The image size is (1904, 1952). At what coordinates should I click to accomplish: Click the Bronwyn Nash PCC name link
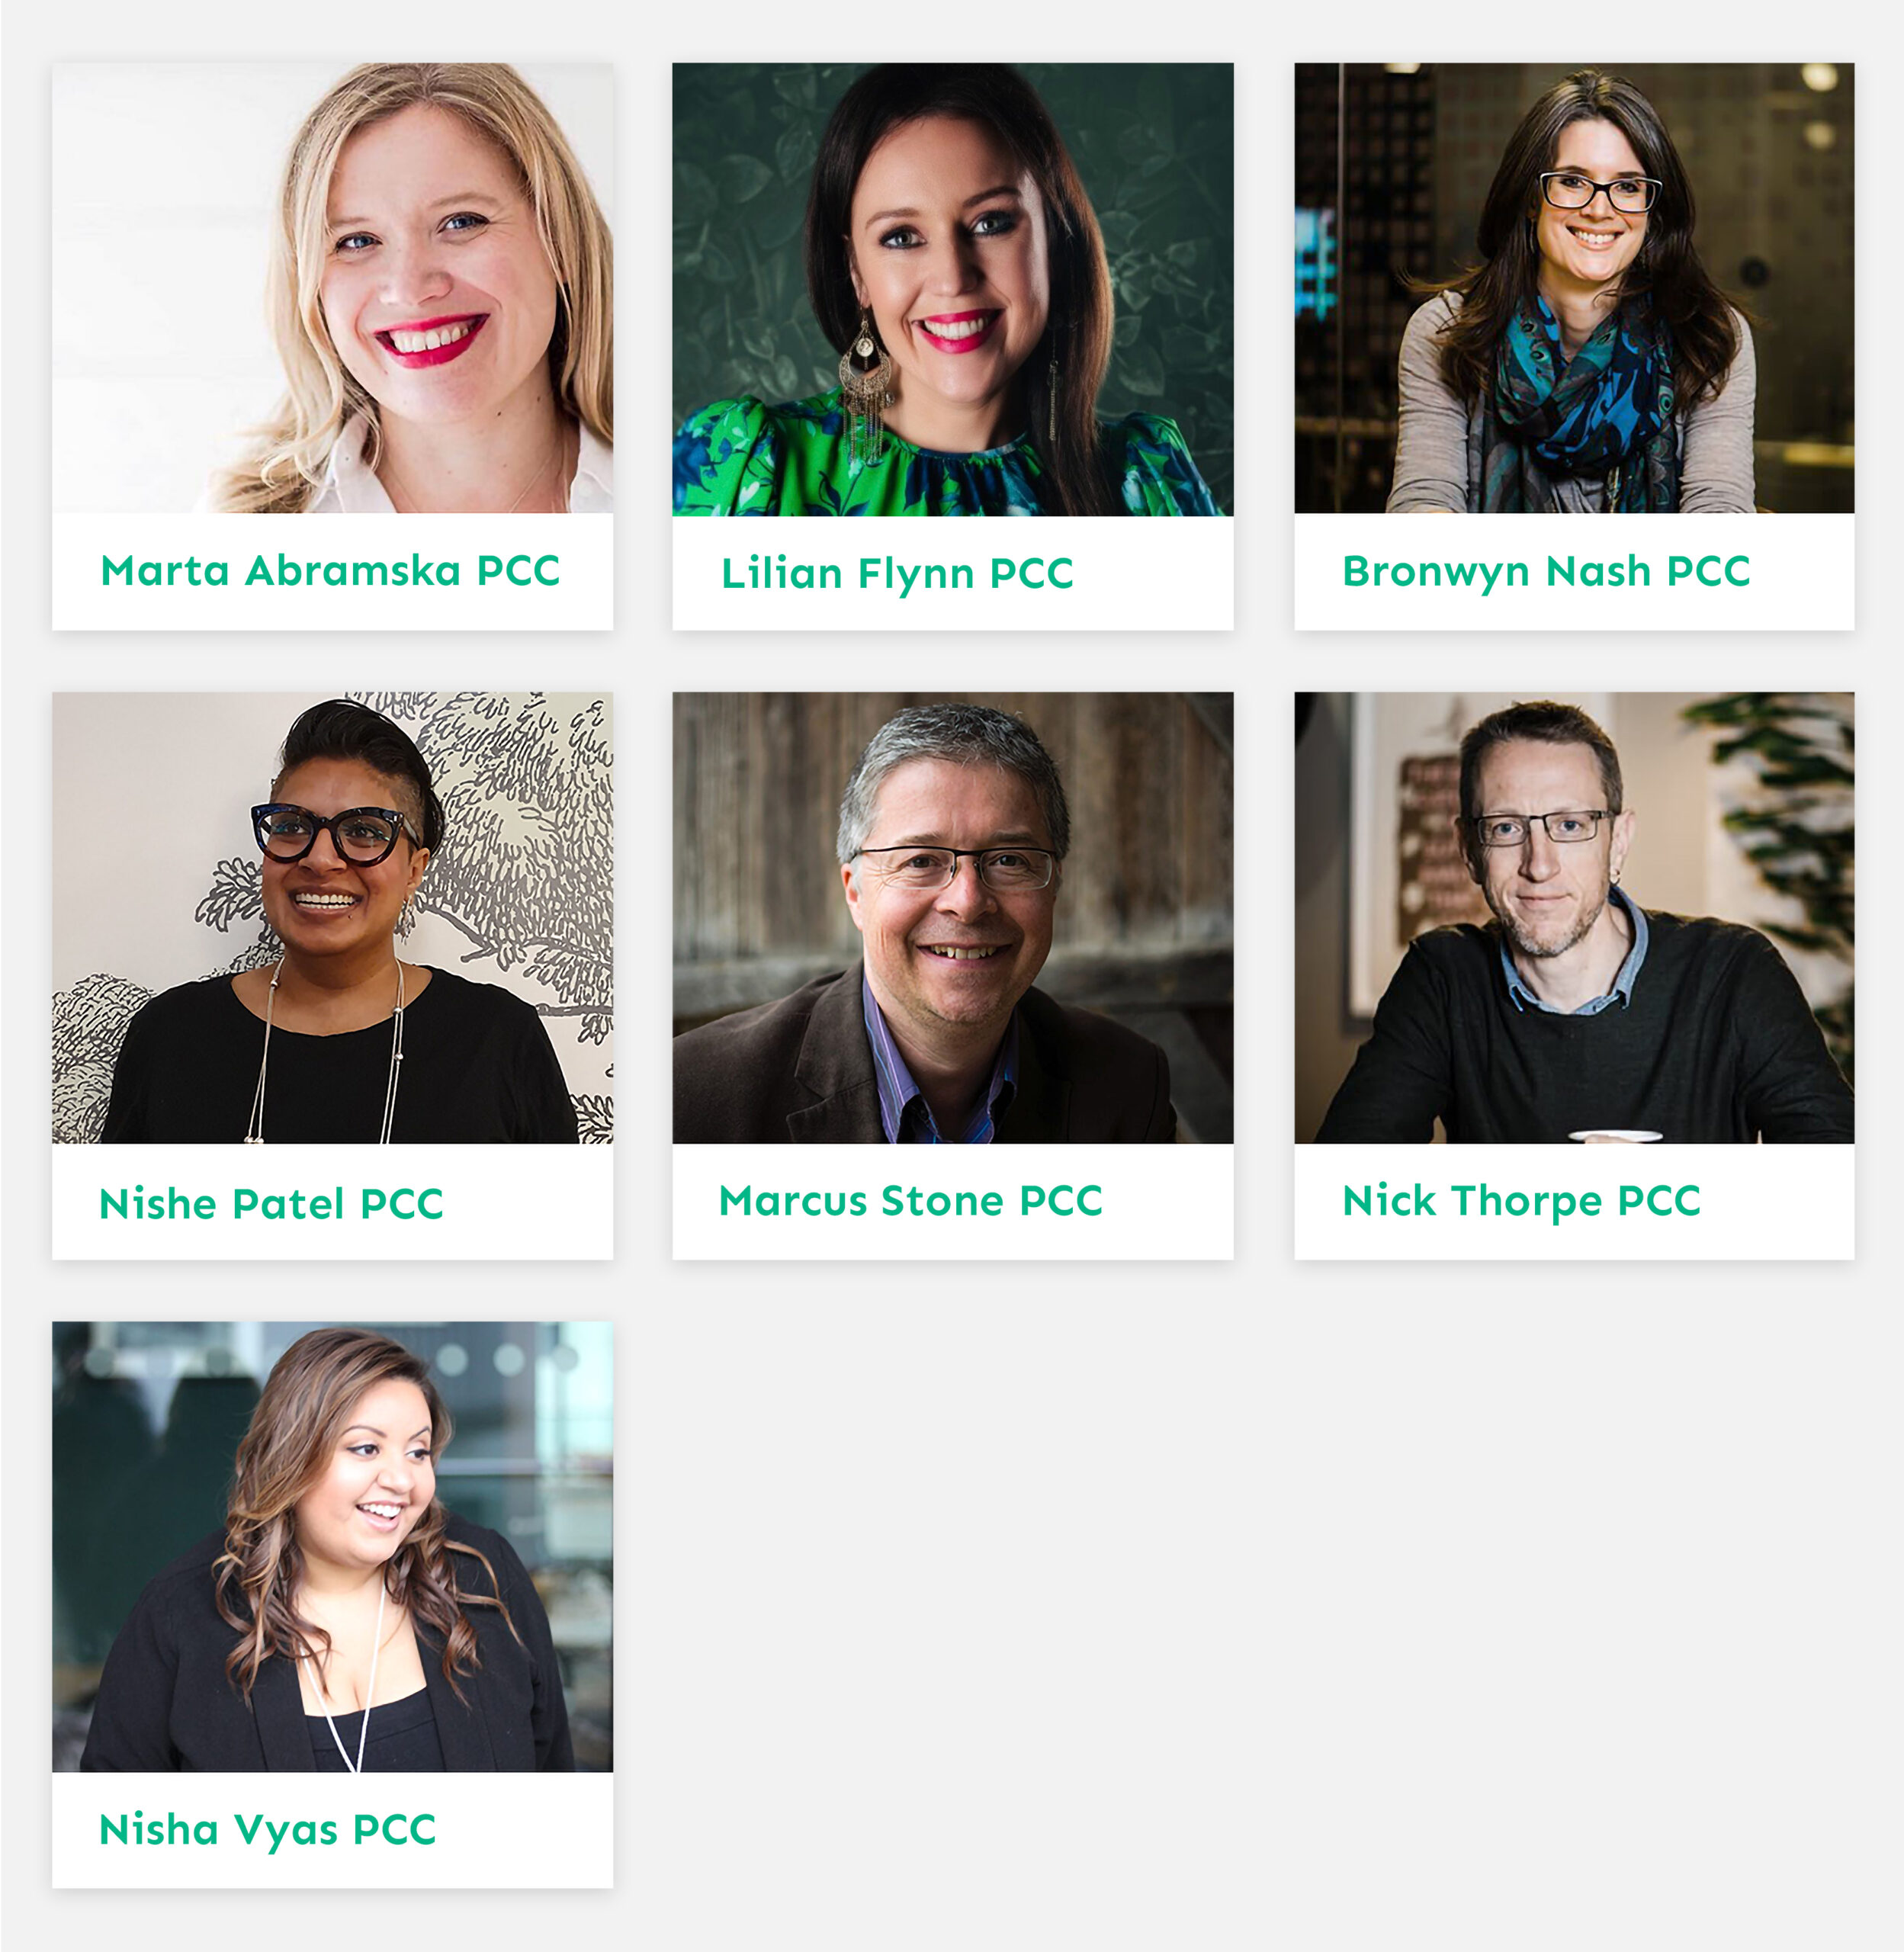pos(1546,572)
